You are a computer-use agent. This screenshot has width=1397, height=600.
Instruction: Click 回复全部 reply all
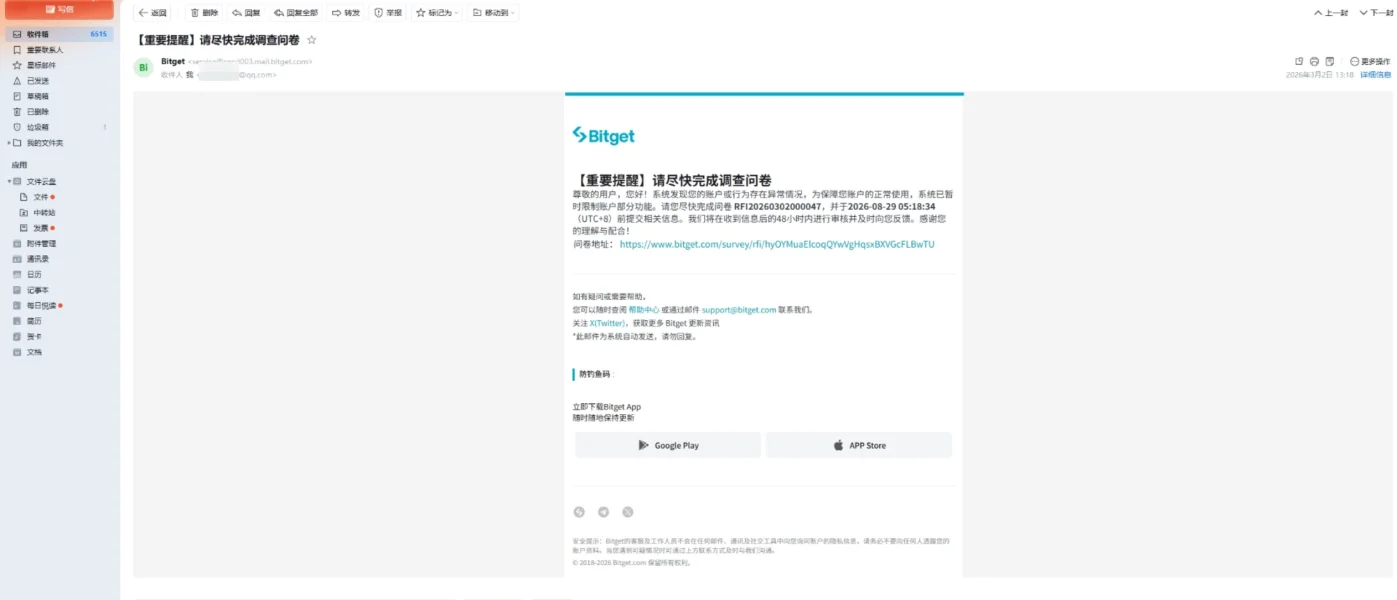296,13
